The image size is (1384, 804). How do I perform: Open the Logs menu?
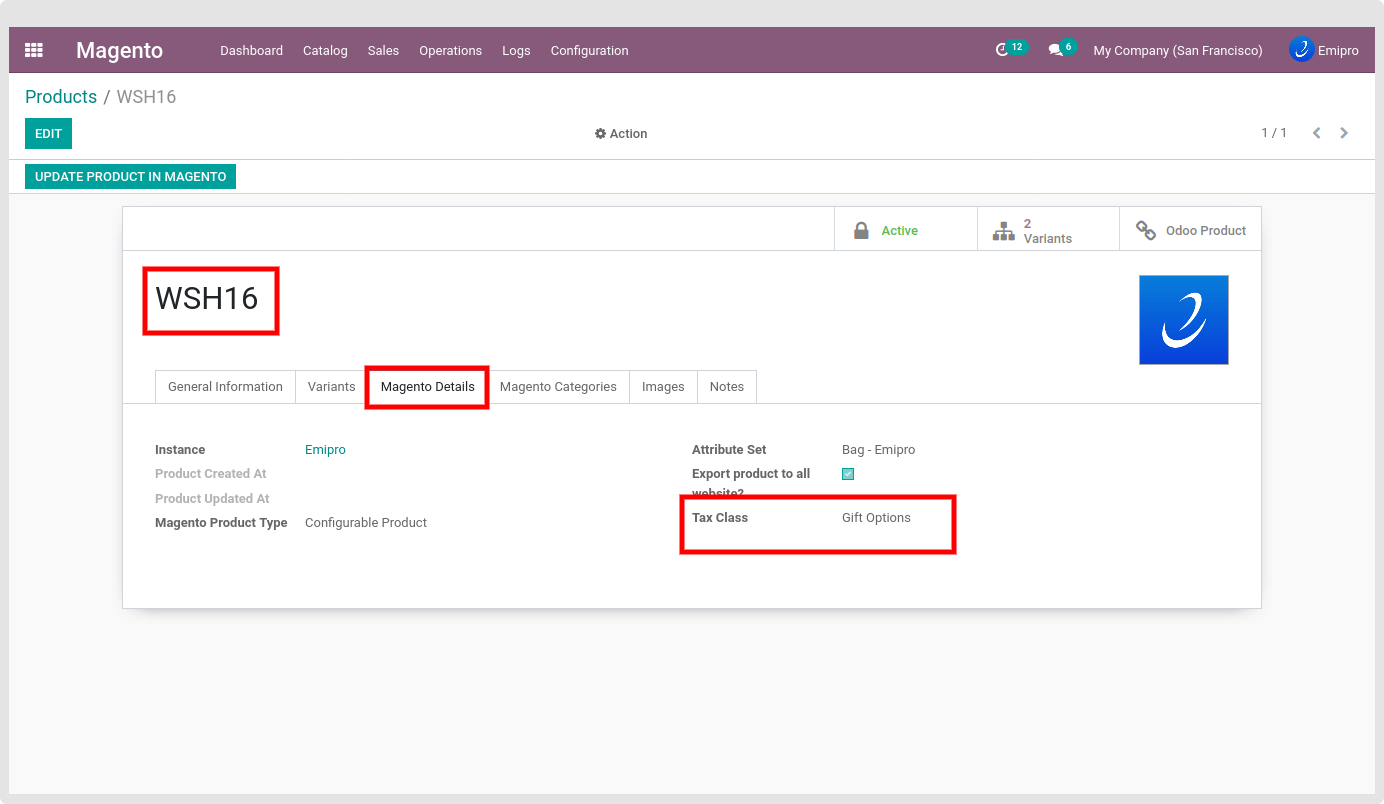pos(516,51)
